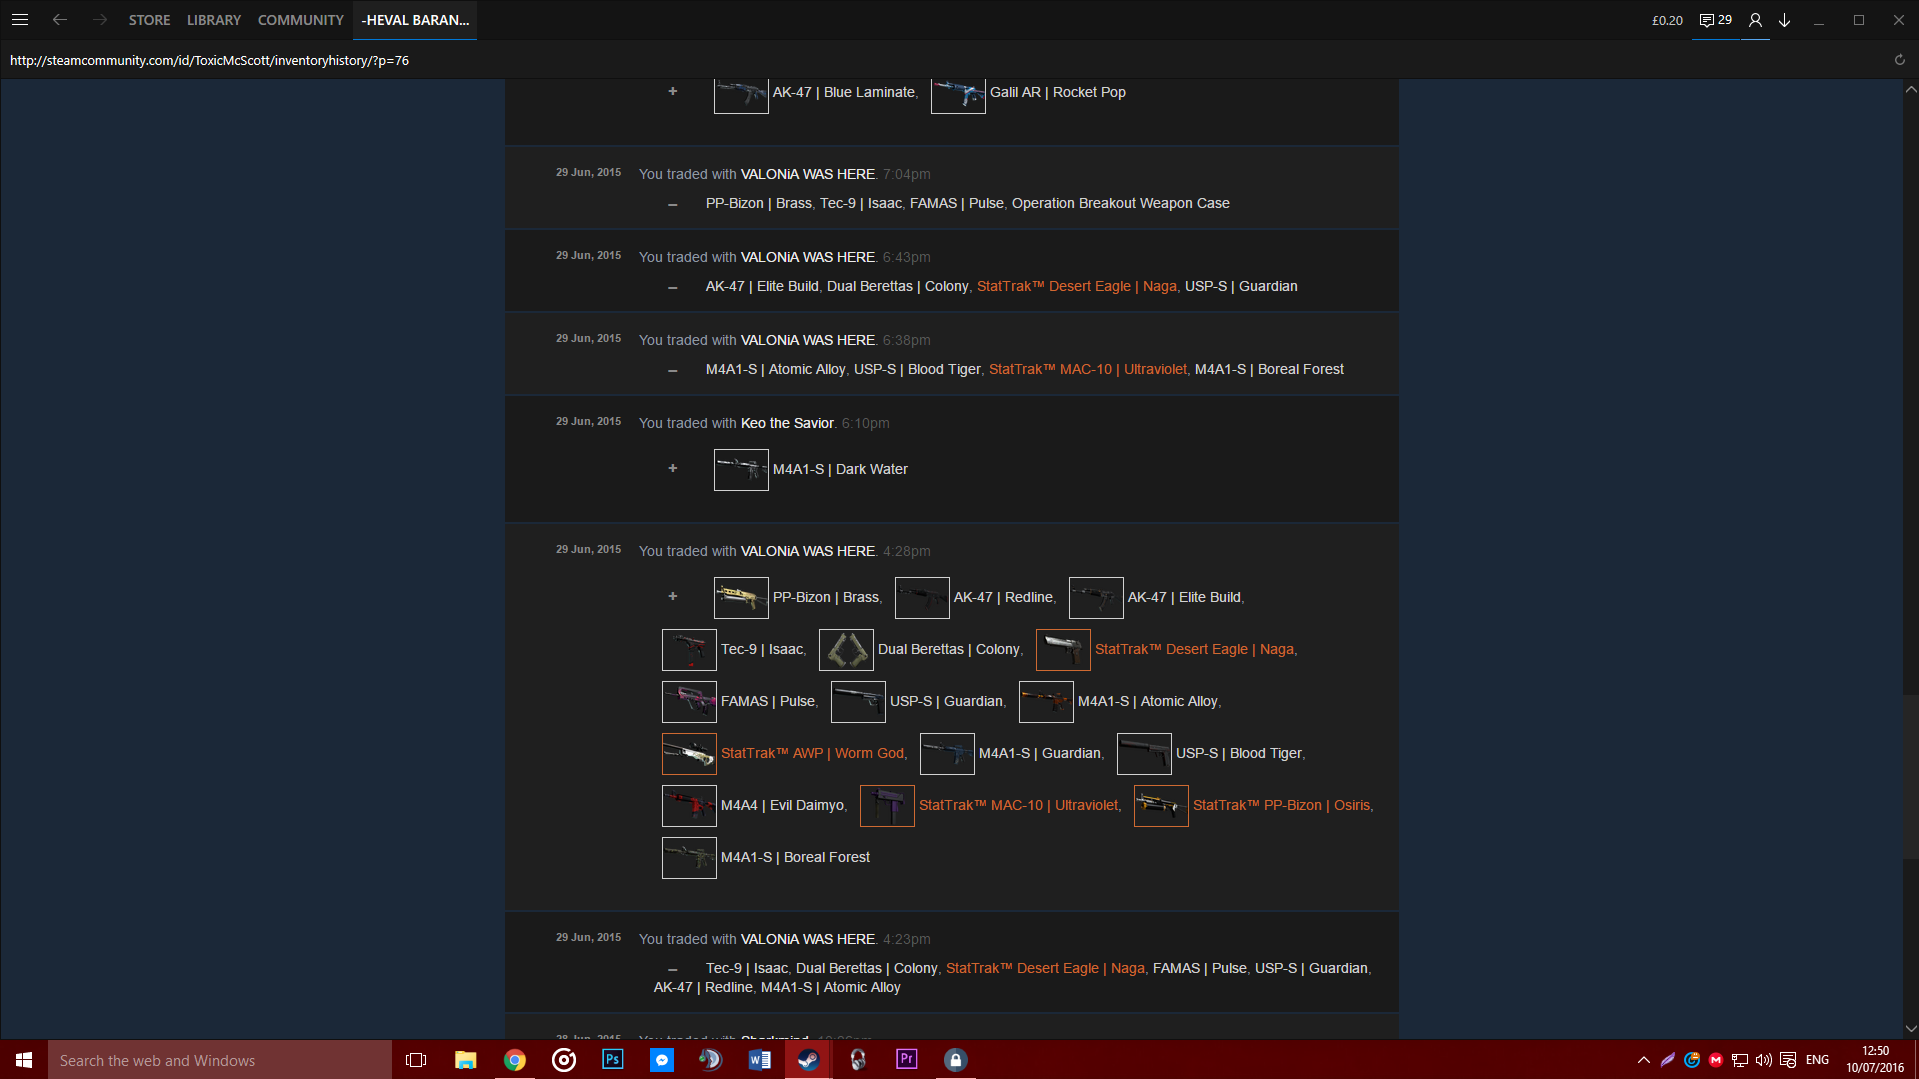This screenshot has width=1919, height=1079.
Task: View the £0.20 wallet balance
Action: (1666, 20)
